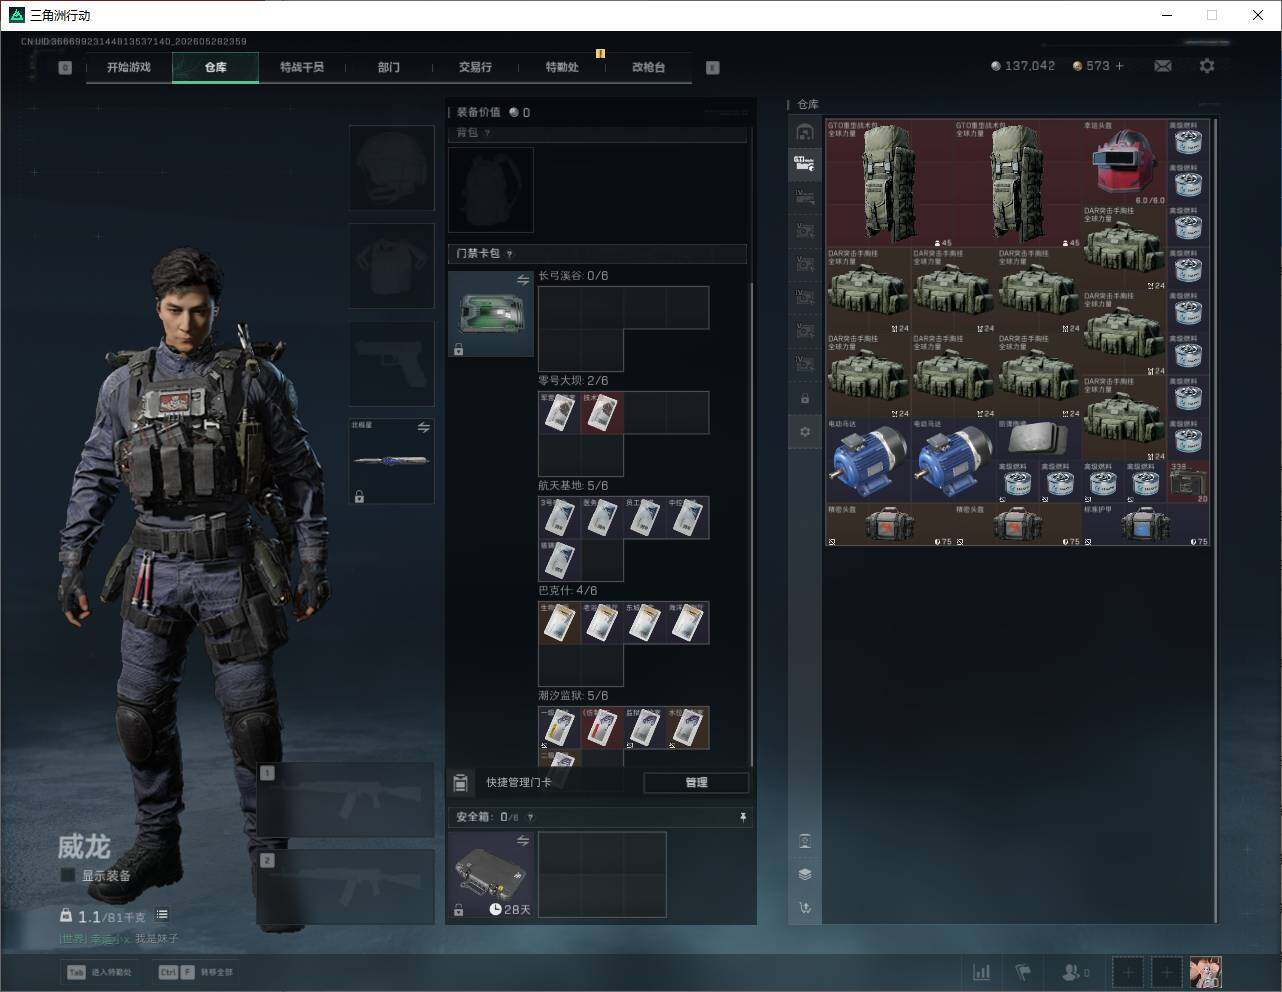Screen dimensions: 1282x992
Task: Click the 进入特勤处 Tab shortcut button
Action: 99,972
